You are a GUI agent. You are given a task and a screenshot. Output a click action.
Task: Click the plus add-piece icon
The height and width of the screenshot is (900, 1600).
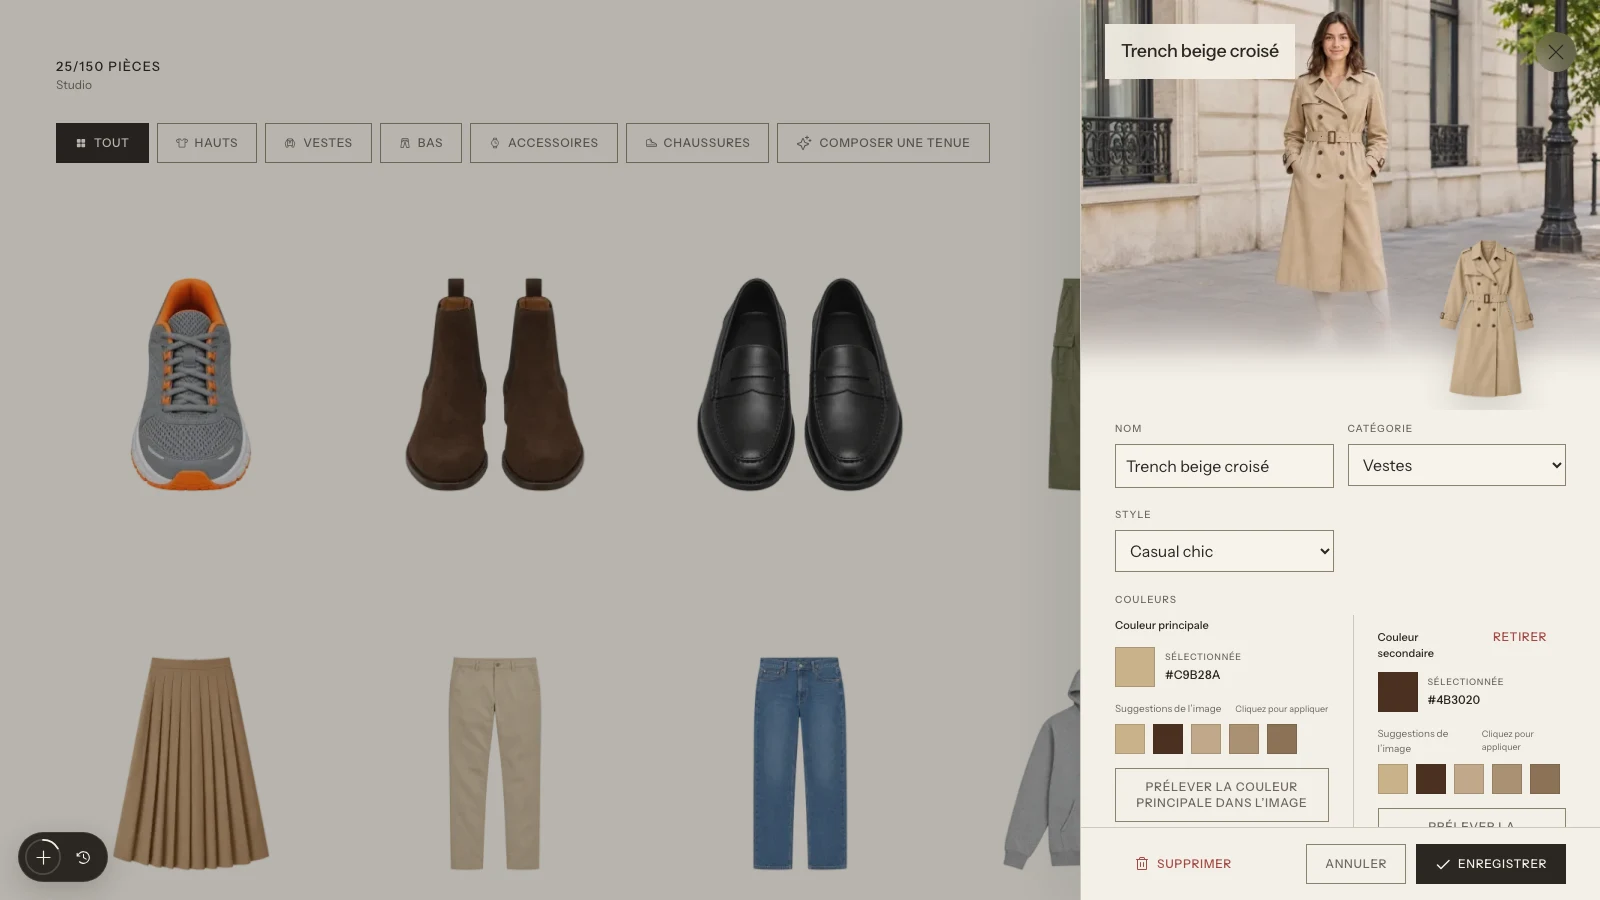click(43, 857)
